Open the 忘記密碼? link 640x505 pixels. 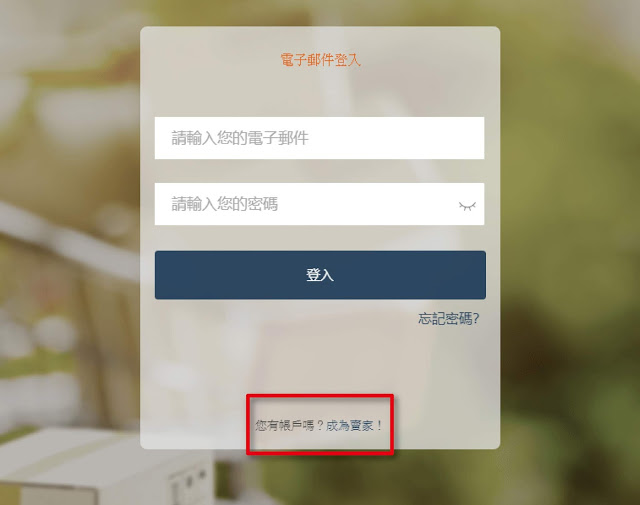click(x=449, y=318)
